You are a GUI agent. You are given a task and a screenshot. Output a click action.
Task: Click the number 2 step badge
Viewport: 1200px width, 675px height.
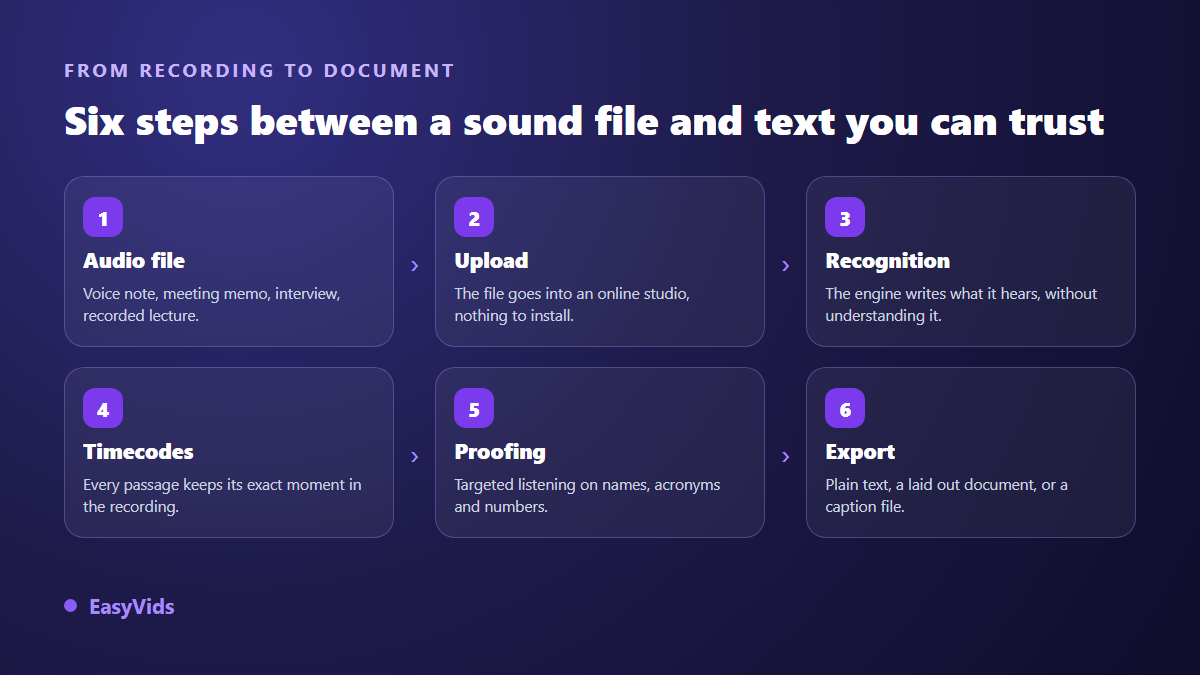[x=474, y=217]
